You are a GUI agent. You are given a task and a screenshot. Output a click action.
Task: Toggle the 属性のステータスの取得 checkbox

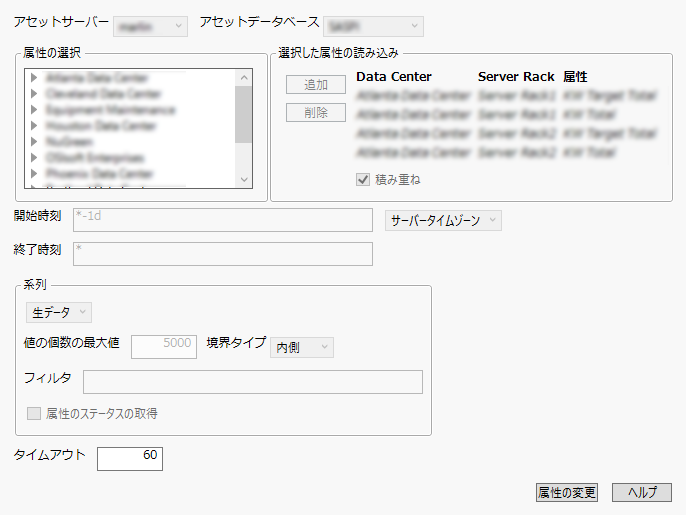point(34,413)
